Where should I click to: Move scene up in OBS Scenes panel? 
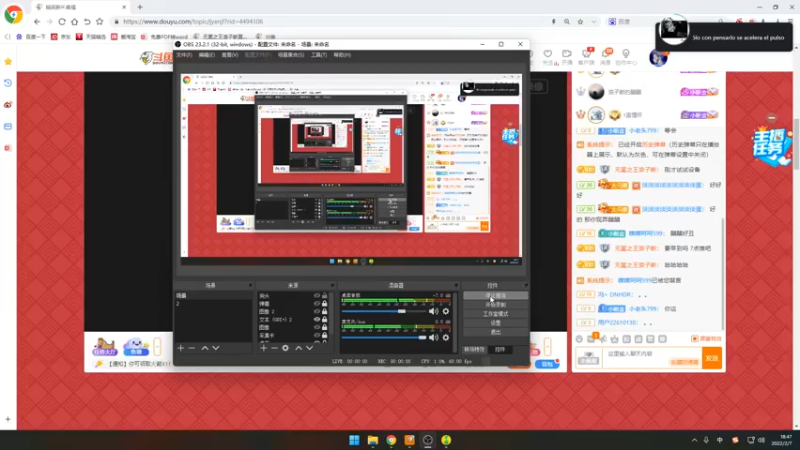[x=205, y=348]
